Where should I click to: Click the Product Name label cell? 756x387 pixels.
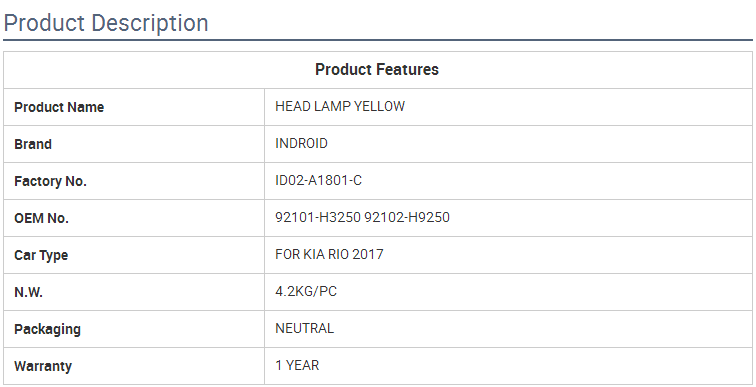click(x=134, y=107)
